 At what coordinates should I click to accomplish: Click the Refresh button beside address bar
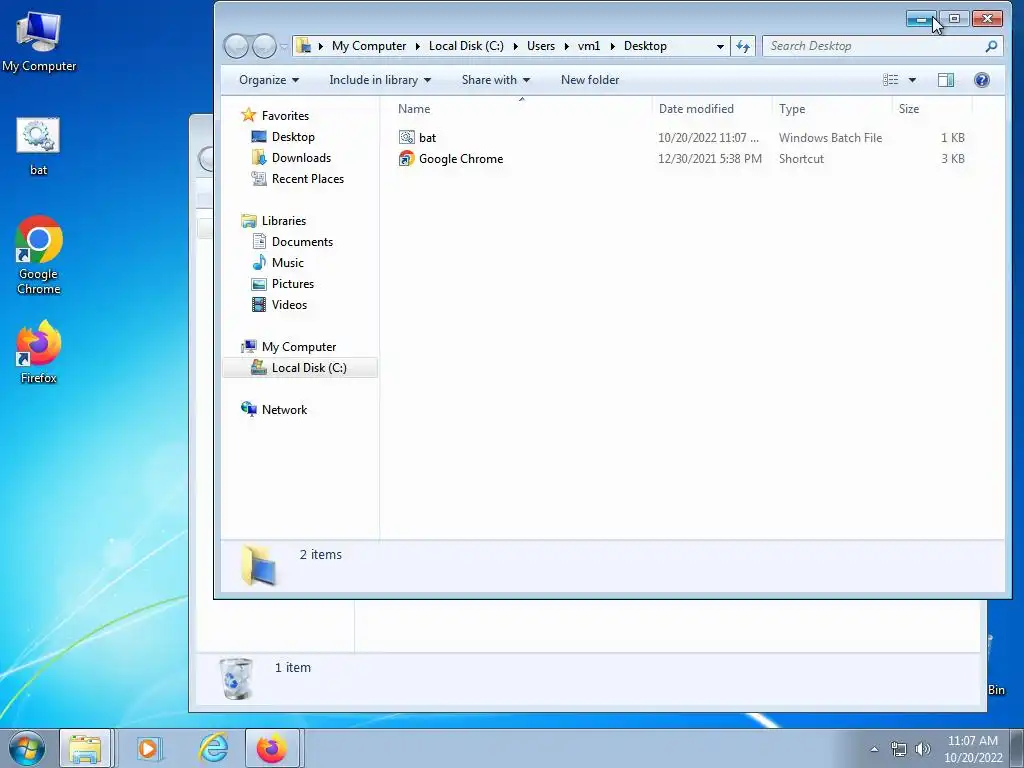coord(743,46)
